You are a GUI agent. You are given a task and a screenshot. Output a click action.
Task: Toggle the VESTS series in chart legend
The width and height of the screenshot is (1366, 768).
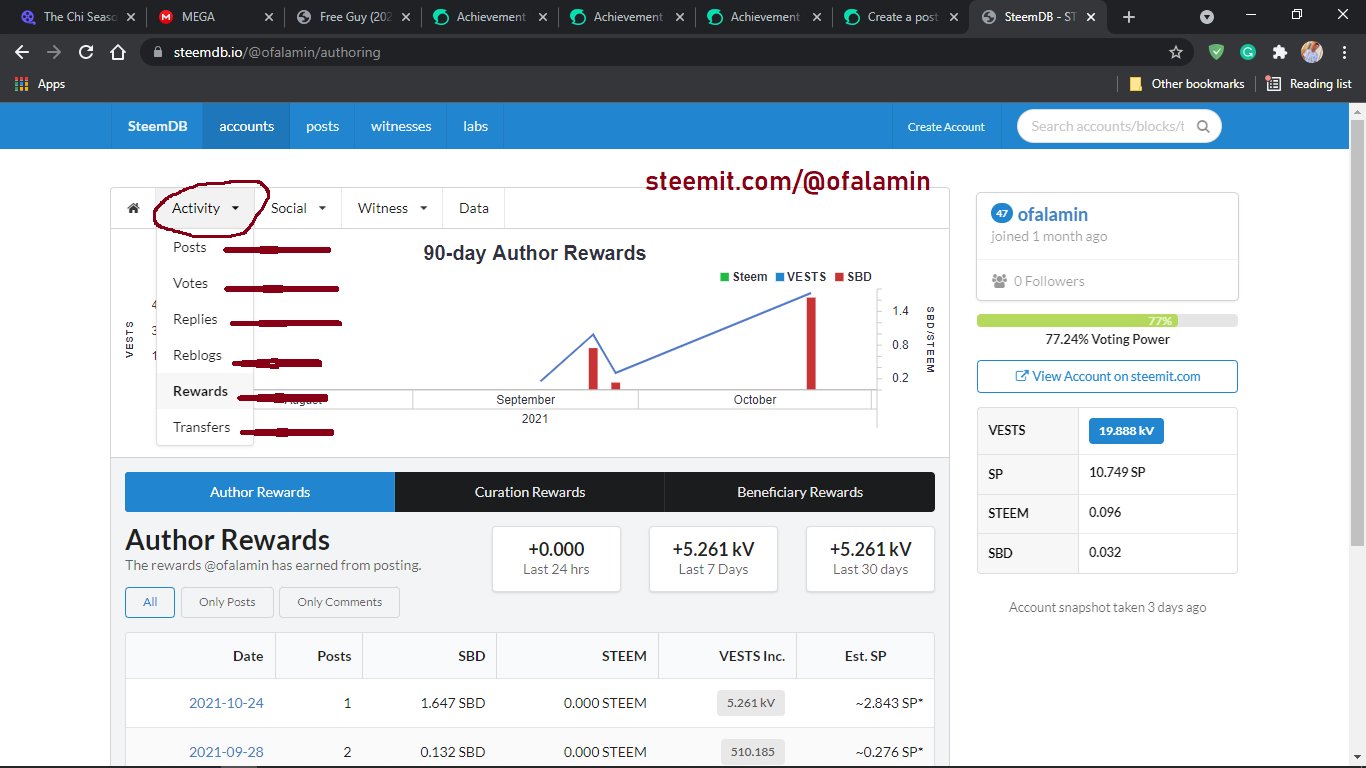click(800, 277)
